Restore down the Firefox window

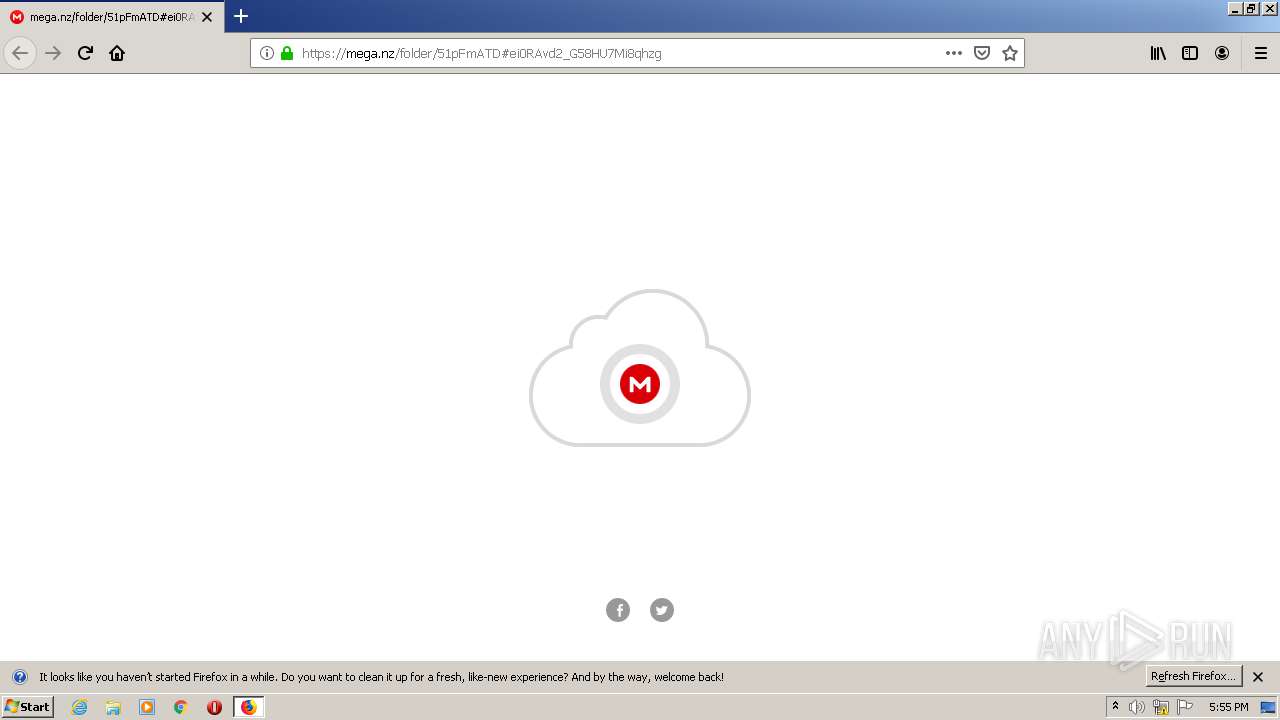click(x=1251, y=8)
